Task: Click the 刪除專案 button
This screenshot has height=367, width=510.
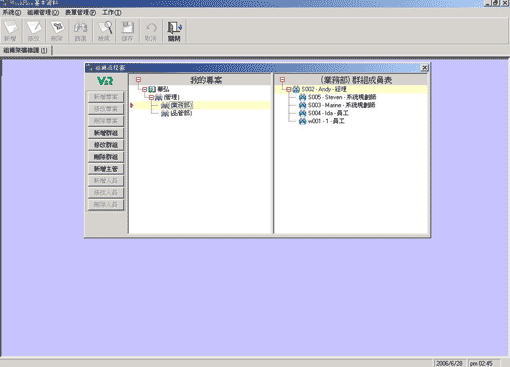Action: tap(106, 121)
